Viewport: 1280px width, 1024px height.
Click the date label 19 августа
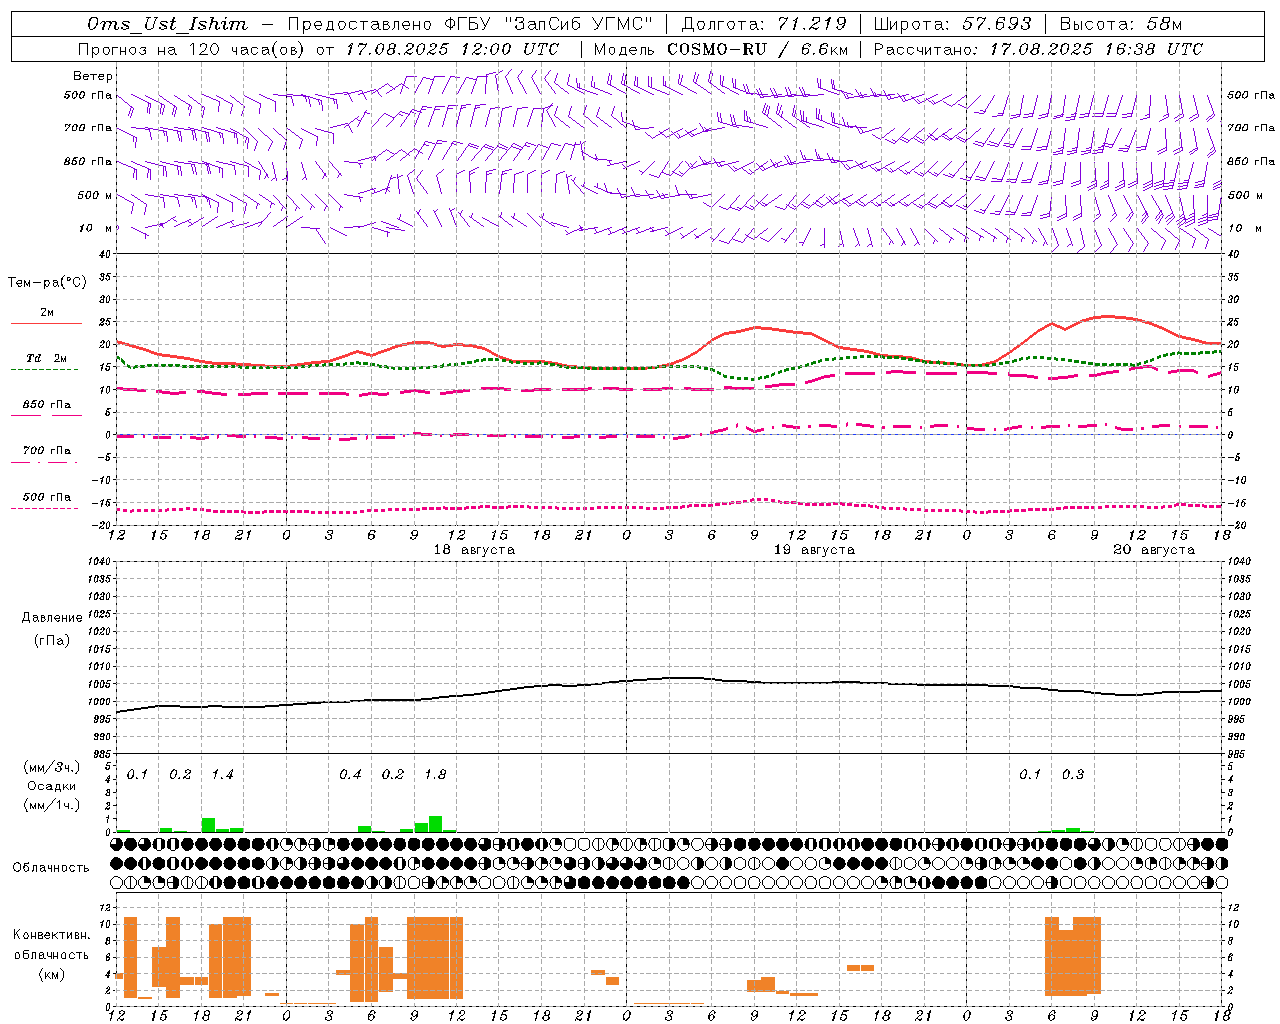pos(814,550)
